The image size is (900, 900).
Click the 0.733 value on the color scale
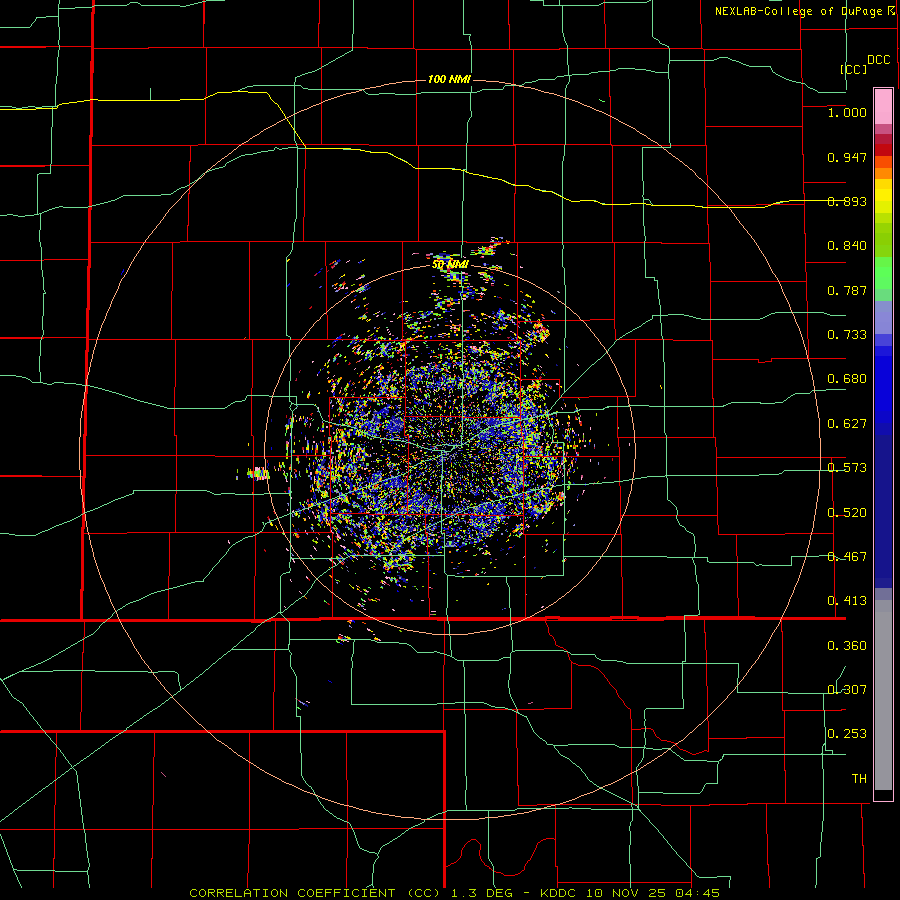click(847, 335)
